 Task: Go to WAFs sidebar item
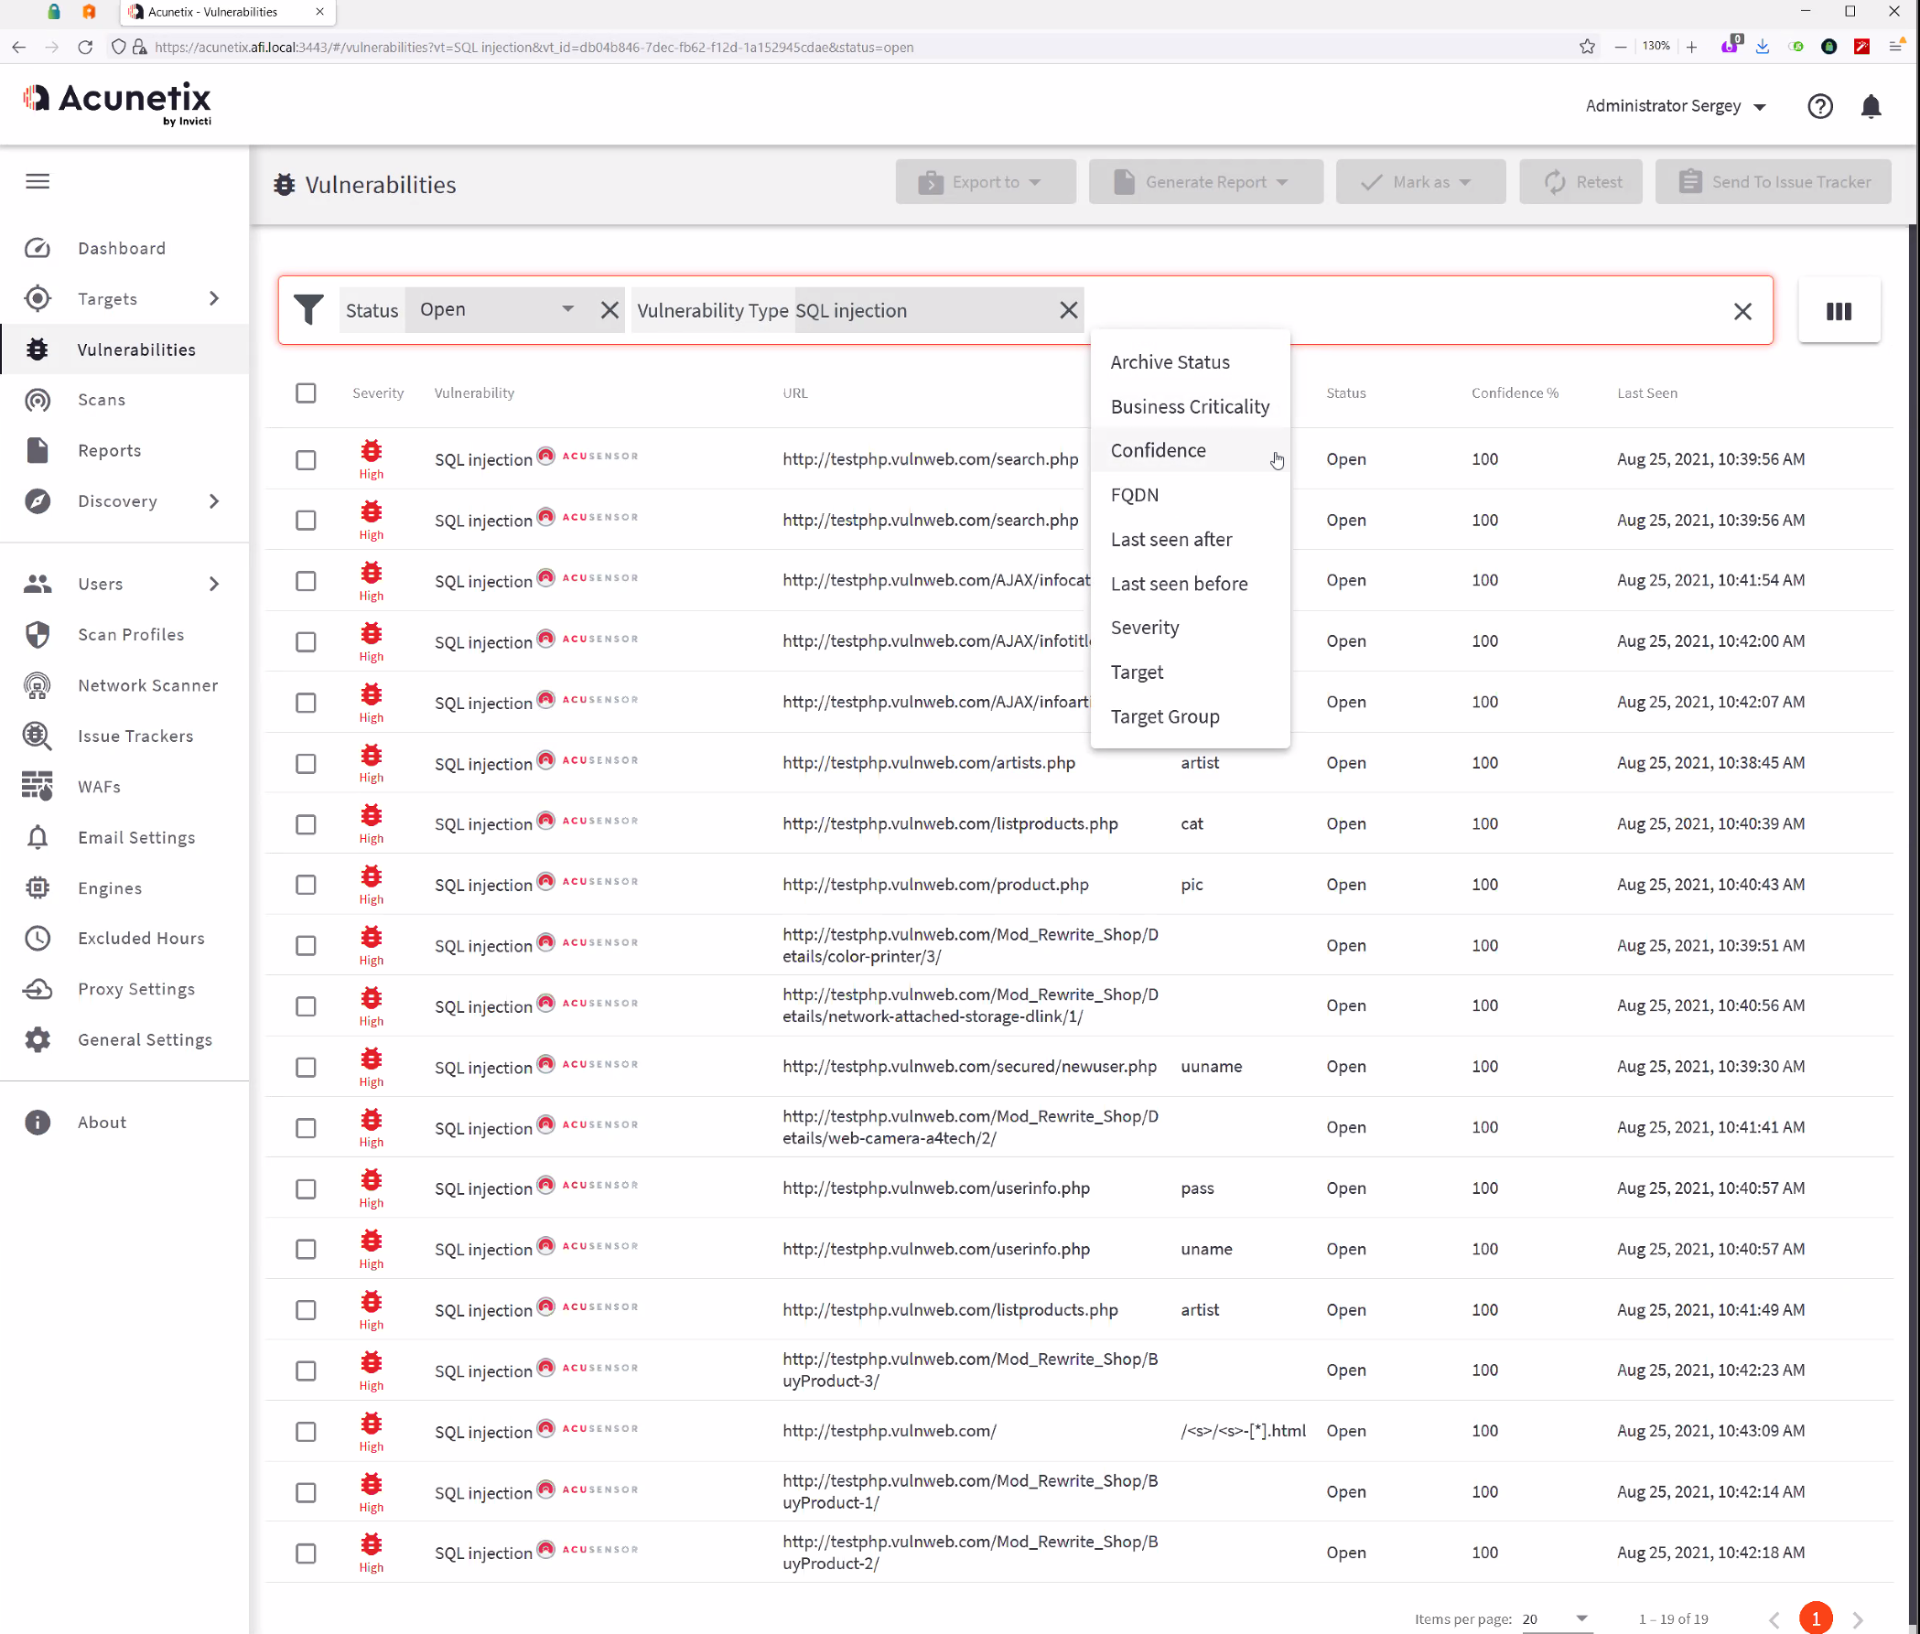click(99, 786)
